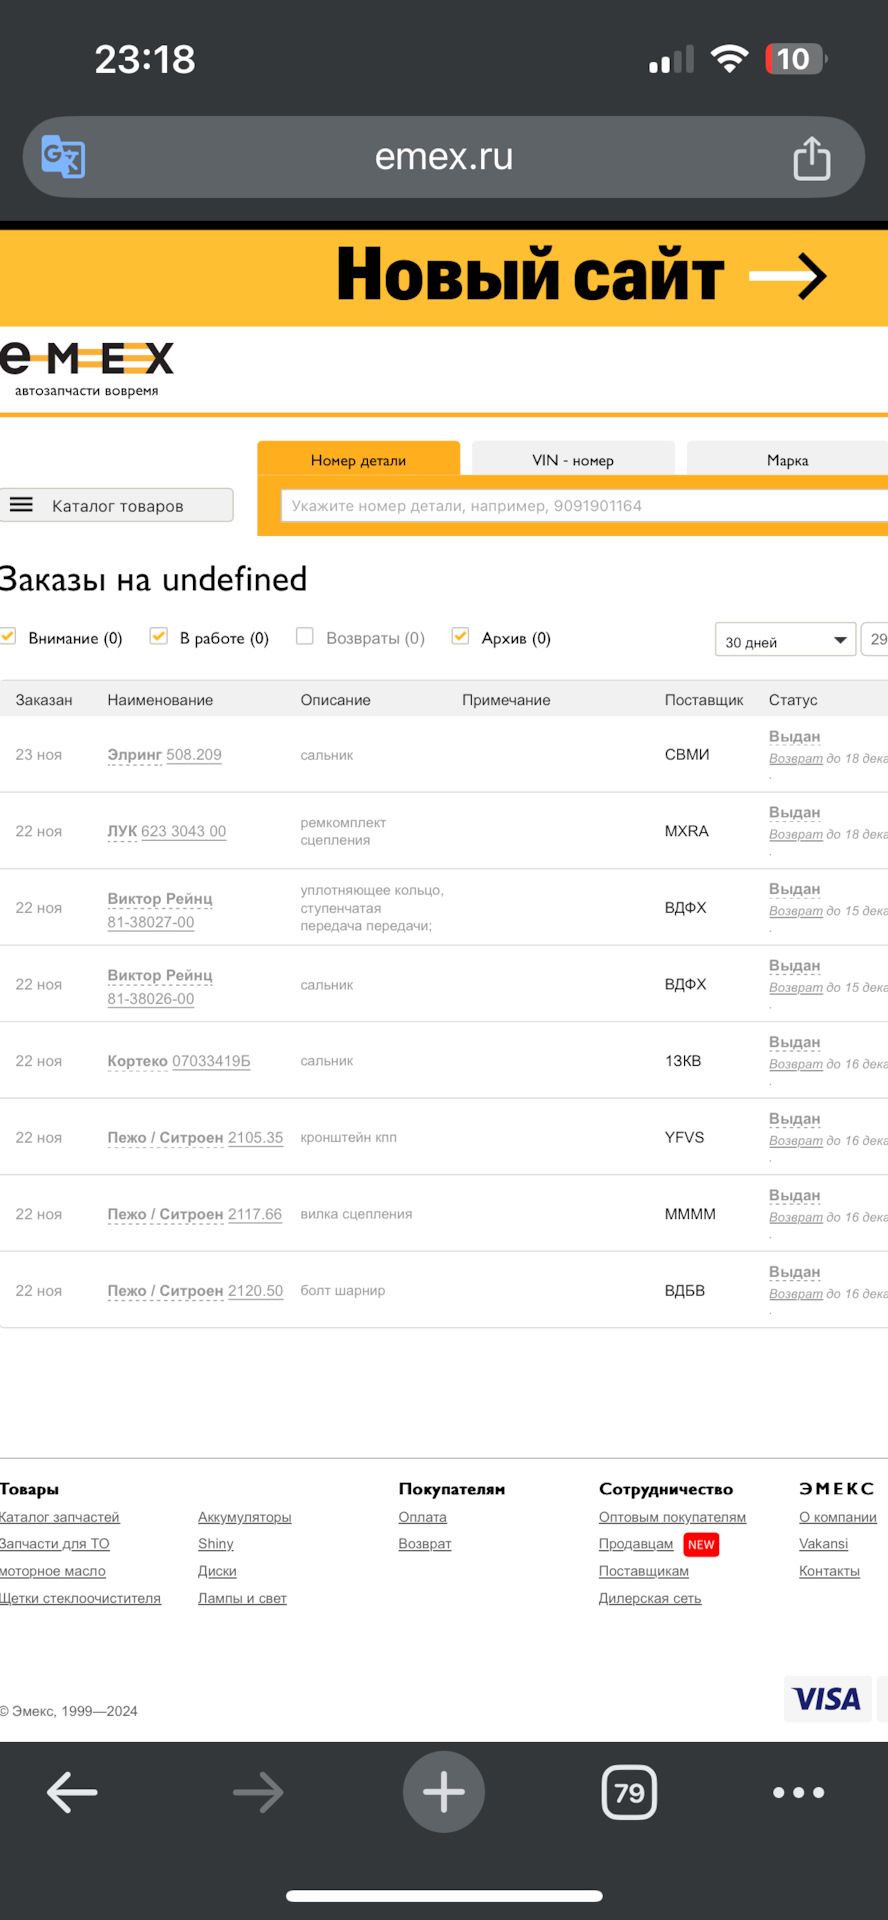Switch to the VIN - номер tab
Screen dimensions: 888x1920
(573, 460)
